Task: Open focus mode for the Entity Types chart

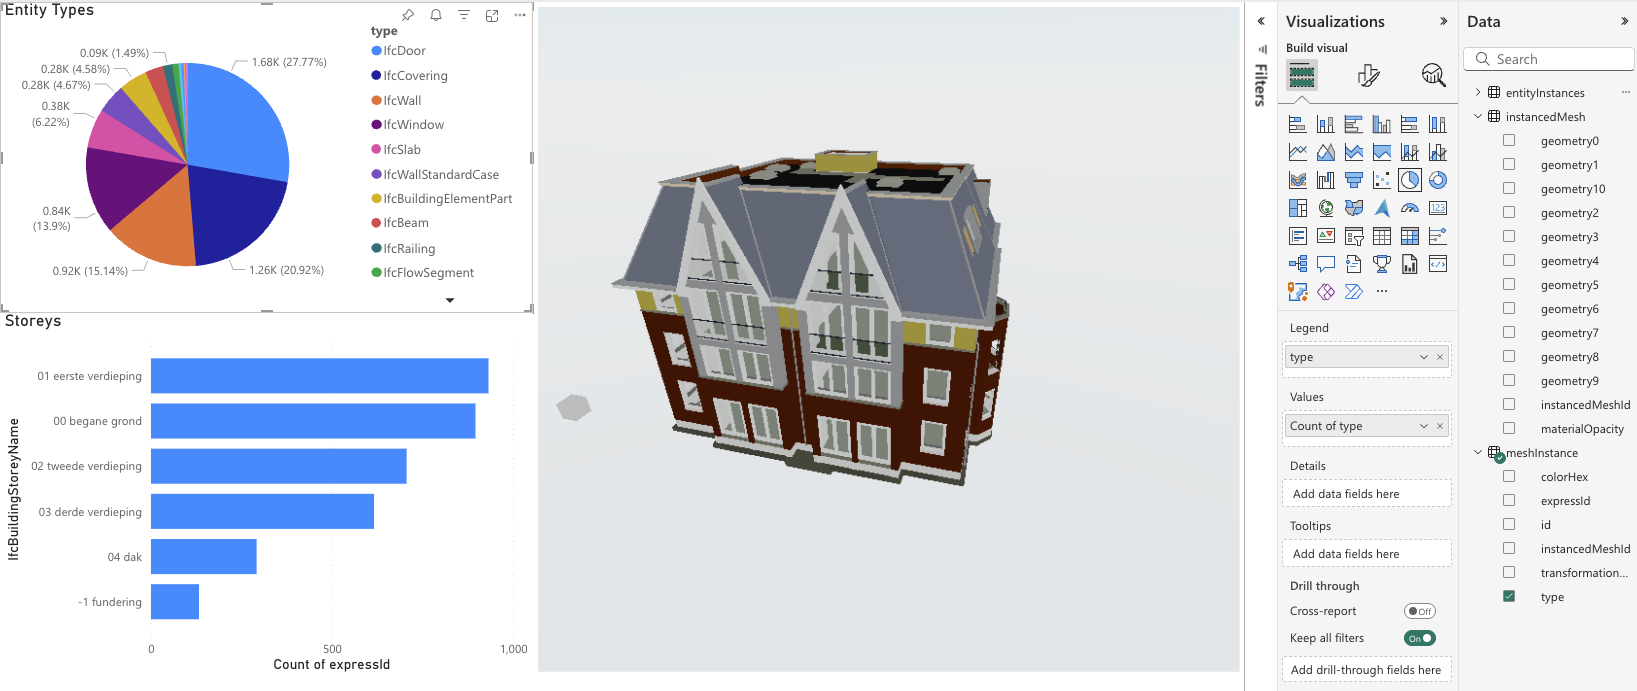Action: coord(492,15)
